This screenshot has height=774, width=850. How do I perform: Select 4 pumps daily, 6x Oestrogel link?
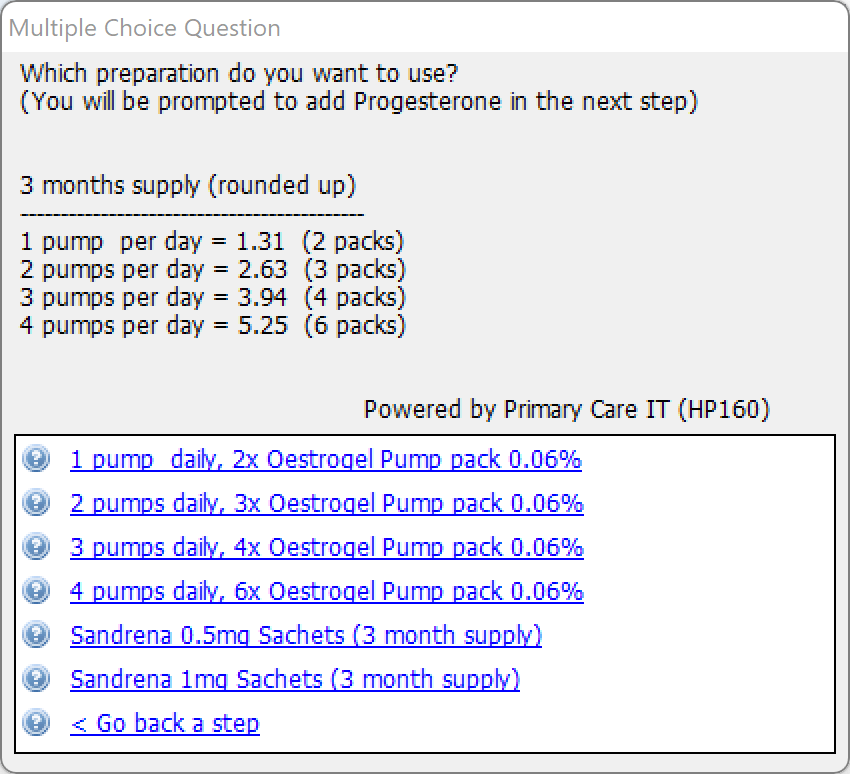click(326, 592)
